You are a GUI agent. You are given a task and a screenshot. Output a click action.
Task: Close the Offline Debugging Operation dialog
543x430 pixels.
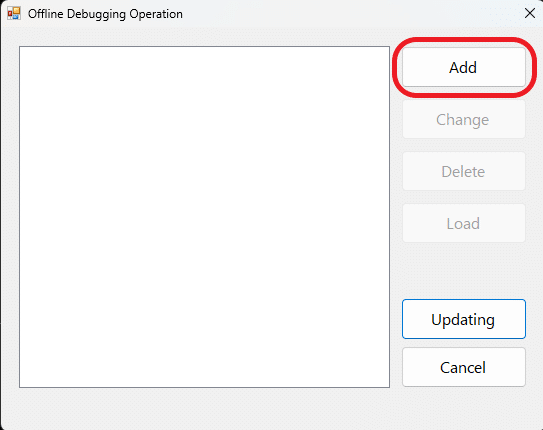coord(529,14)
